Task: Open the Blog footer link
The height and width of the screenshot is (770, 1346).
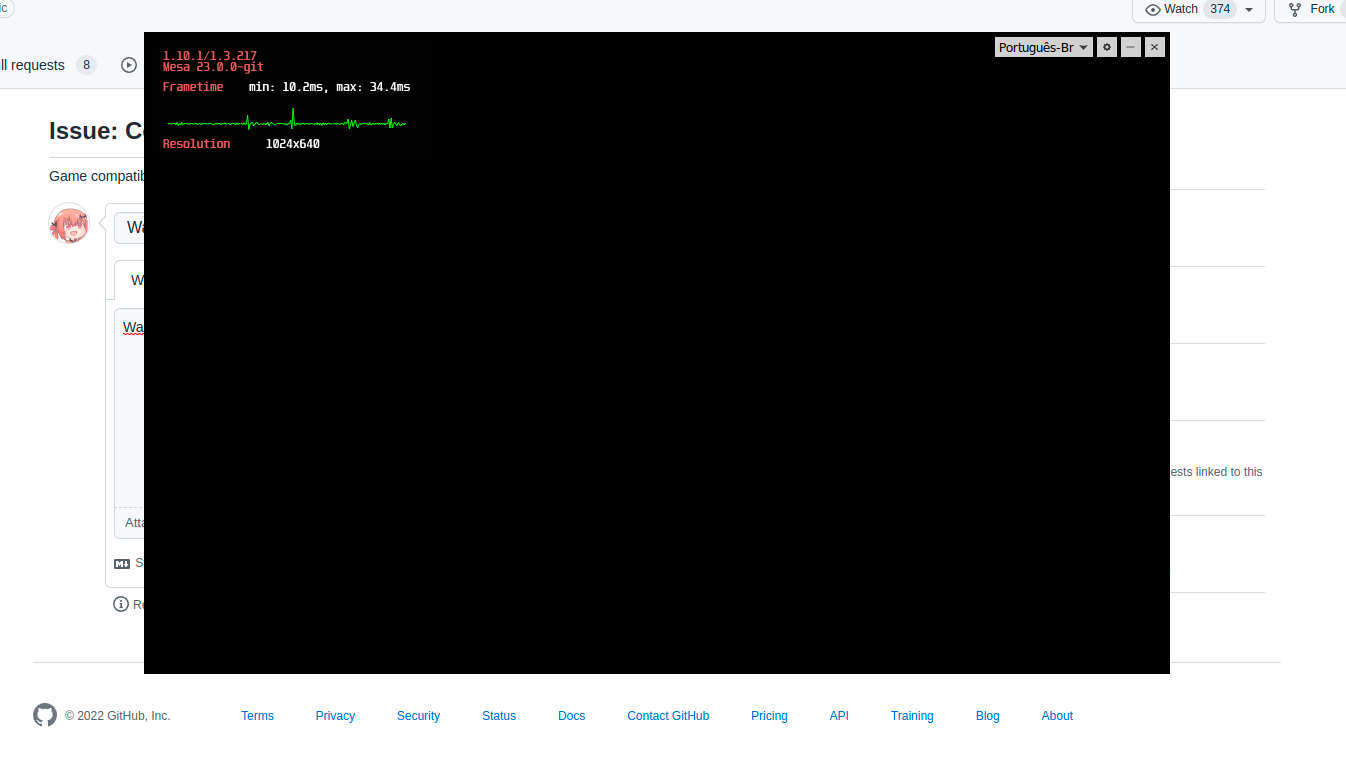Action: (987, 716)
